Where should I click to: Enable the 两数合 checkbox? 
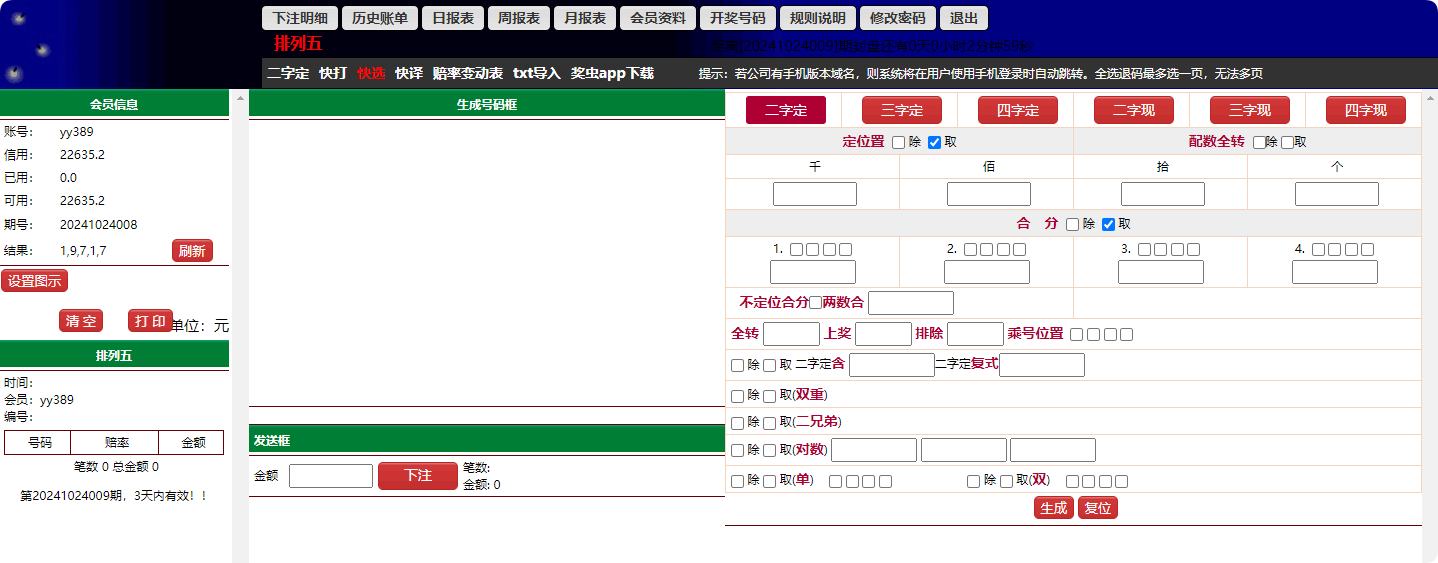(x=815, y=303)
